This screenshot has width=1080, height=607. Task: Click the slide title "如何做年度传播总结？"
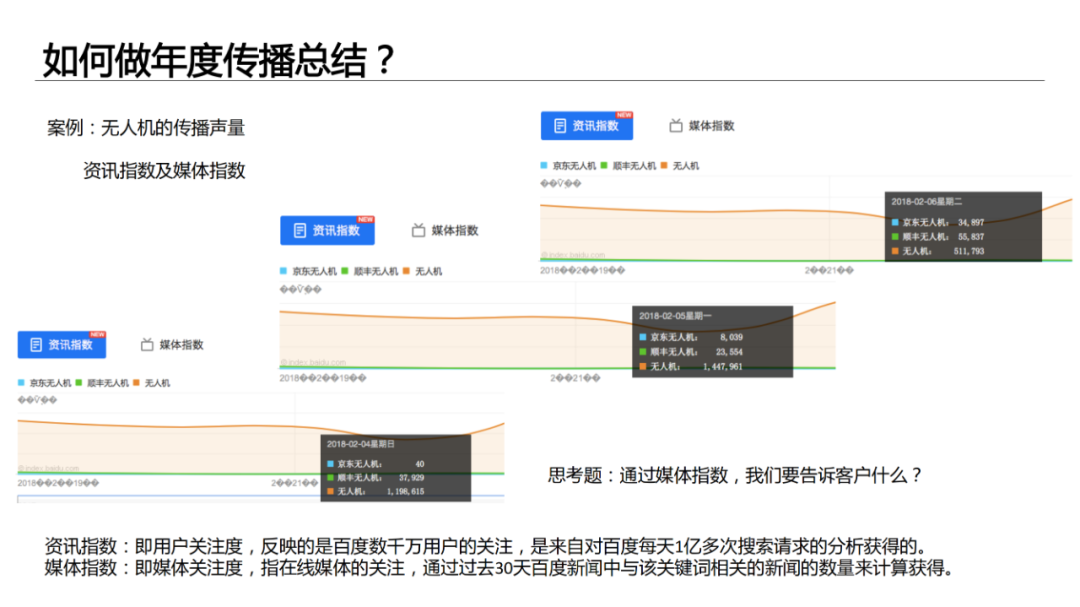click(x=219, y=60)
